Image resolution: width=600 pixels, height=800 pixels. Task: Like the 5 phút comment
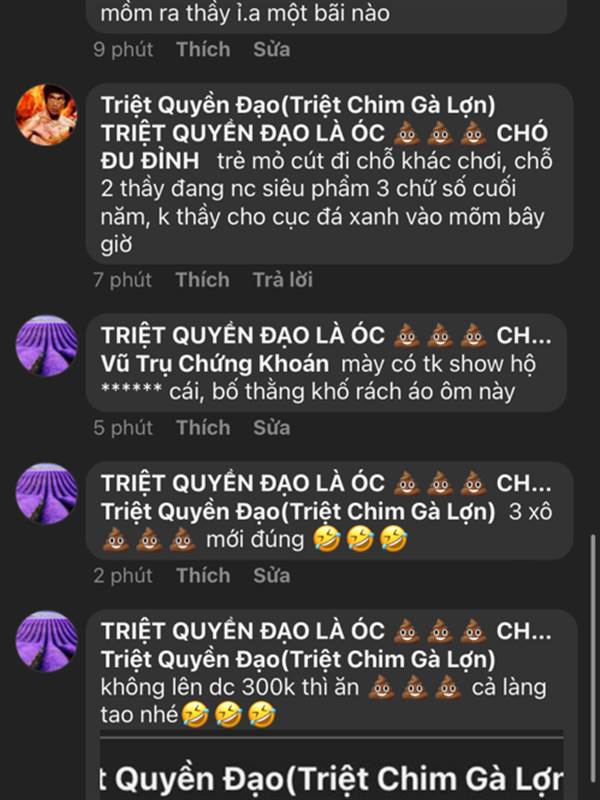click(203, 428)
